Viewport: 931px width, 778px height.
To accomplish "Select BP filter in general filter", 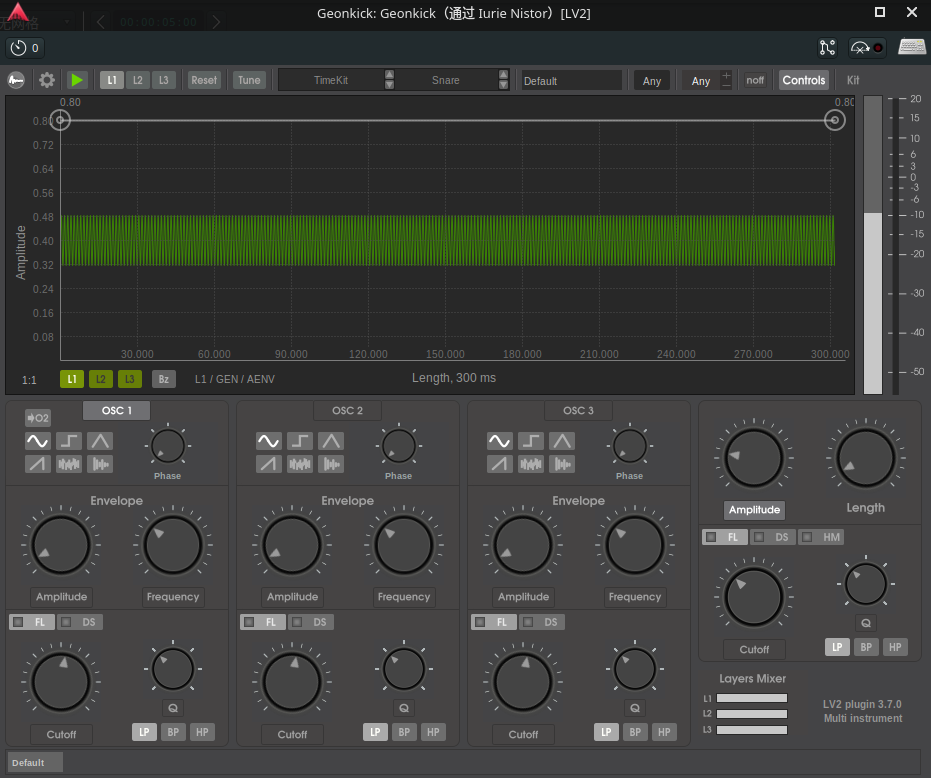I will [x=866, y=647].
